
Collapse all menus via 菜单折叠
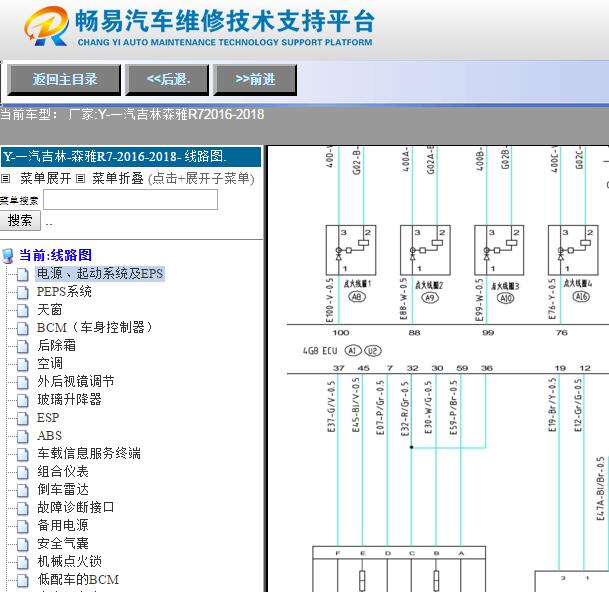(x=118, y=178)
